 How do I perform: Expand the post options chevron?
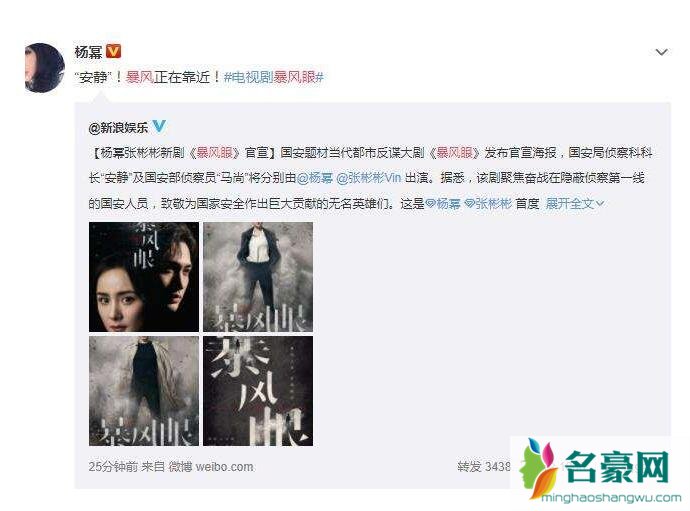click(x=661, y=52)
